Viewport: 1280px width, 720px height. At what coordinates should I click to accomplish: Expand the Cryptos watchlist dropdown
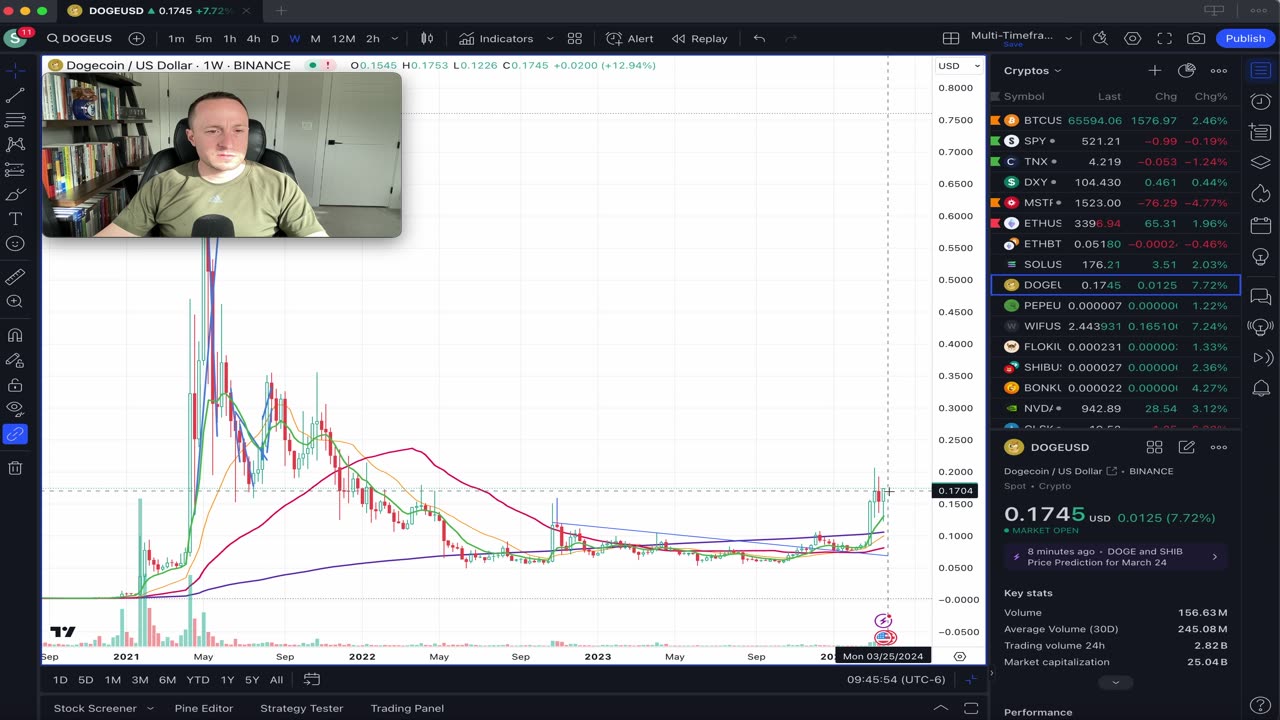coord(1033,71)
